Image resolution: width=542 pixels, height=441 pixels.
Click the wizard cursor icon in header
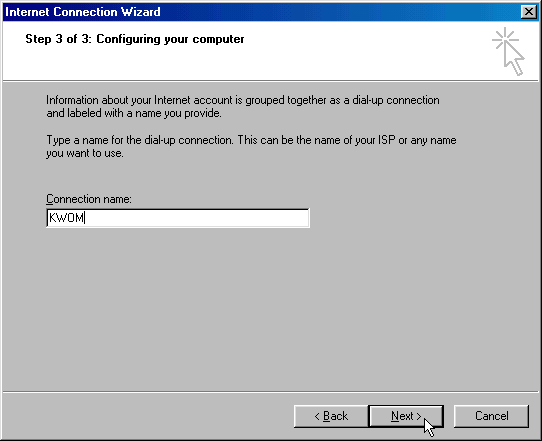pyautogui.click(x=508, y=51)
